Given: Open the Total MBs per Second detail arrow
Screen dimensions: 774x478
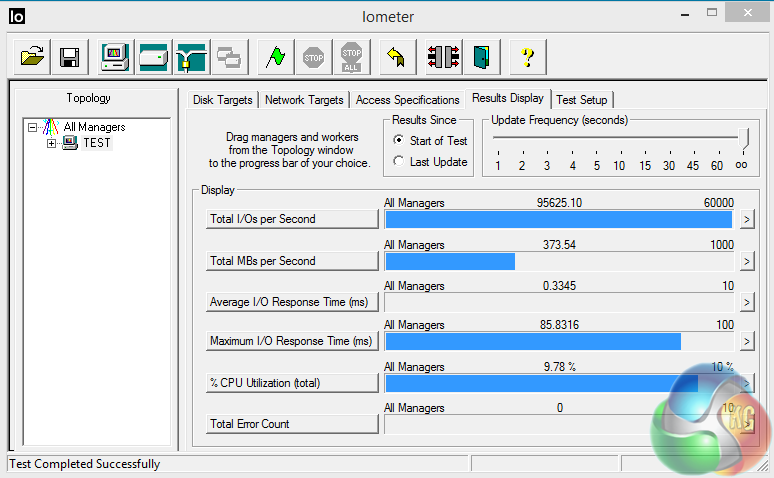Looking at the screenshot, I should [x=747, y=261].
